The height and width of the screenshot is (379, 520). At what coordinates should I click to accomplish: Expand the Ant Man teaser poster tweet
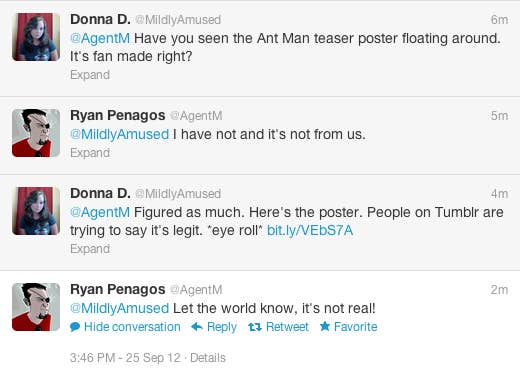click(90, 75)
